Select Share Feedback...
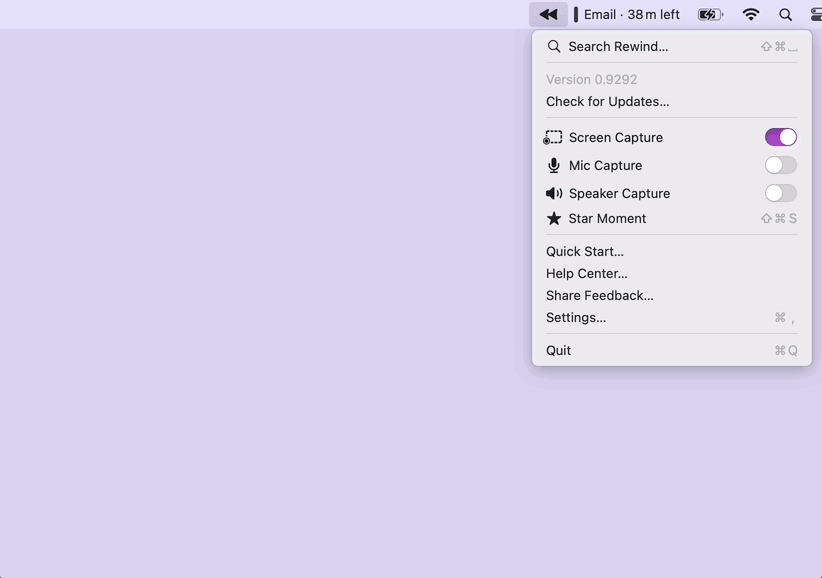Screen dimensions: 822x578 coord(599,296)
